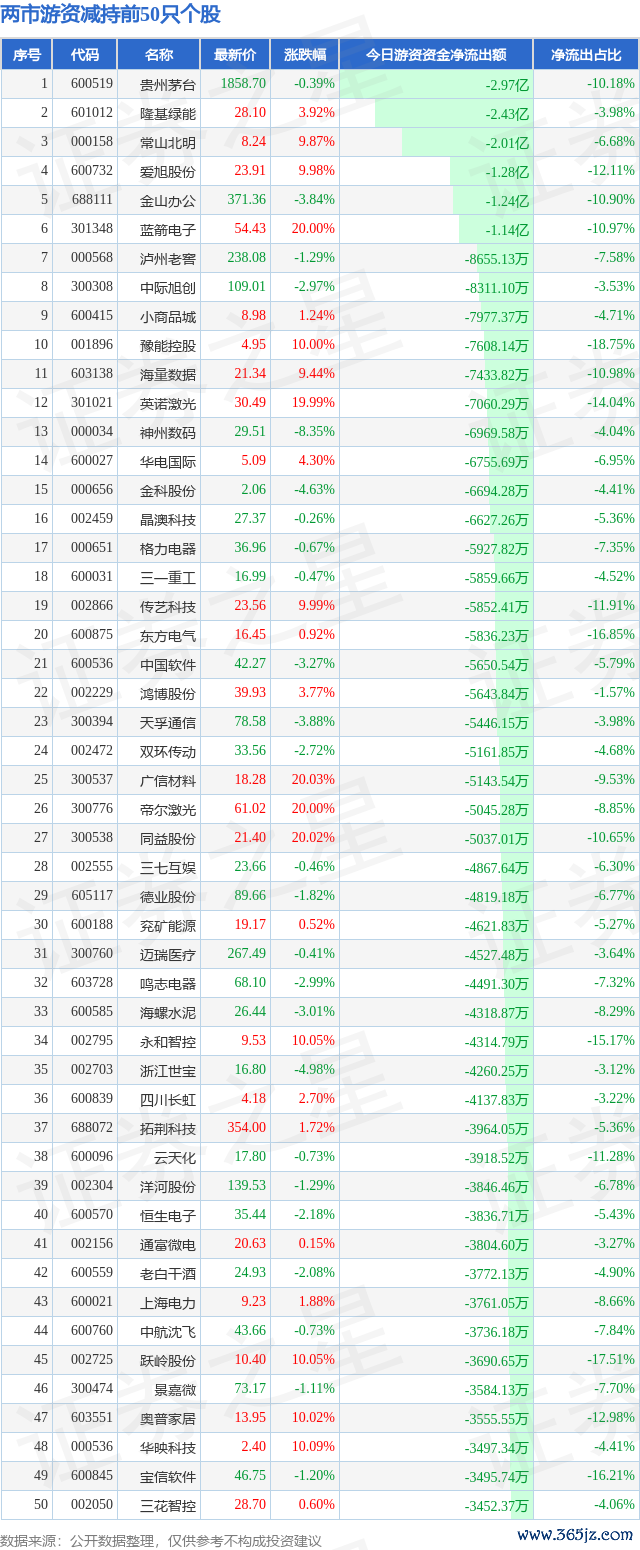
Task: Select stock name 鸣志电器
Action: coord(168,983)
